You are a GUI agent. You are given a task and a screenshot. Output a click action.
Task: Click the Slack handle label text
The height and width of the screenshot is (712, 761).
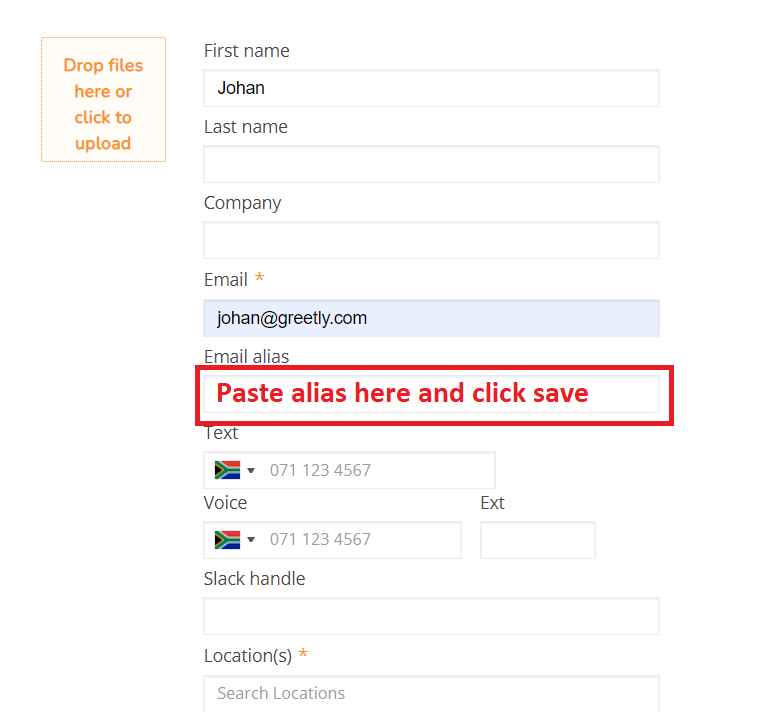(254, 579)
